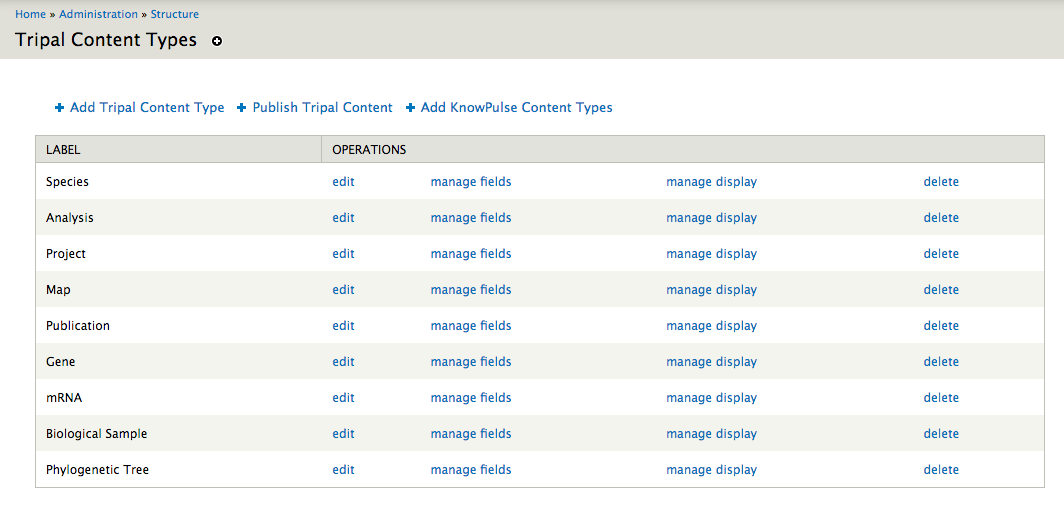This screenshot has height=507, width=1064.
Task: Manage fields for Analysis
Action: (471, 218)
